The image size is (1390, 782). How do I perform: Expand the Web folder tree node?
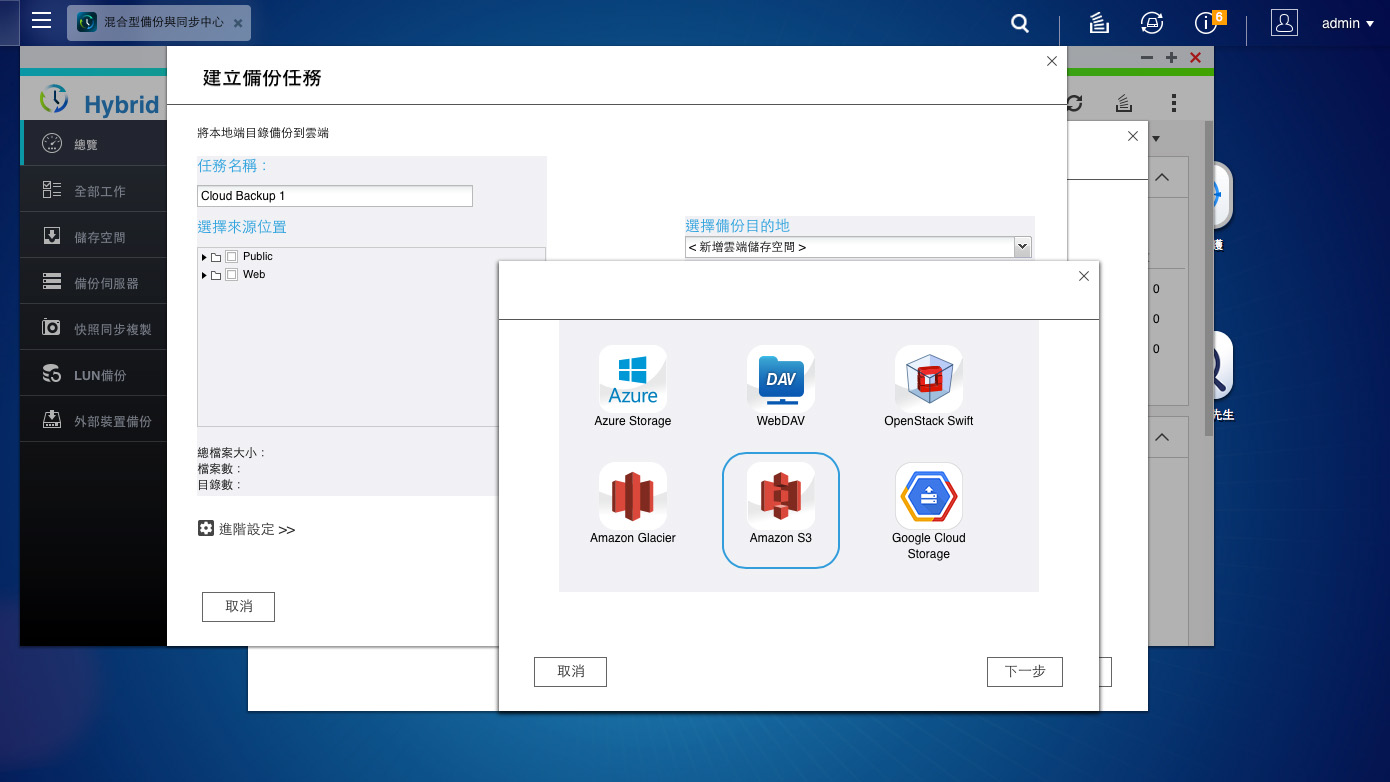click(204, 275)
